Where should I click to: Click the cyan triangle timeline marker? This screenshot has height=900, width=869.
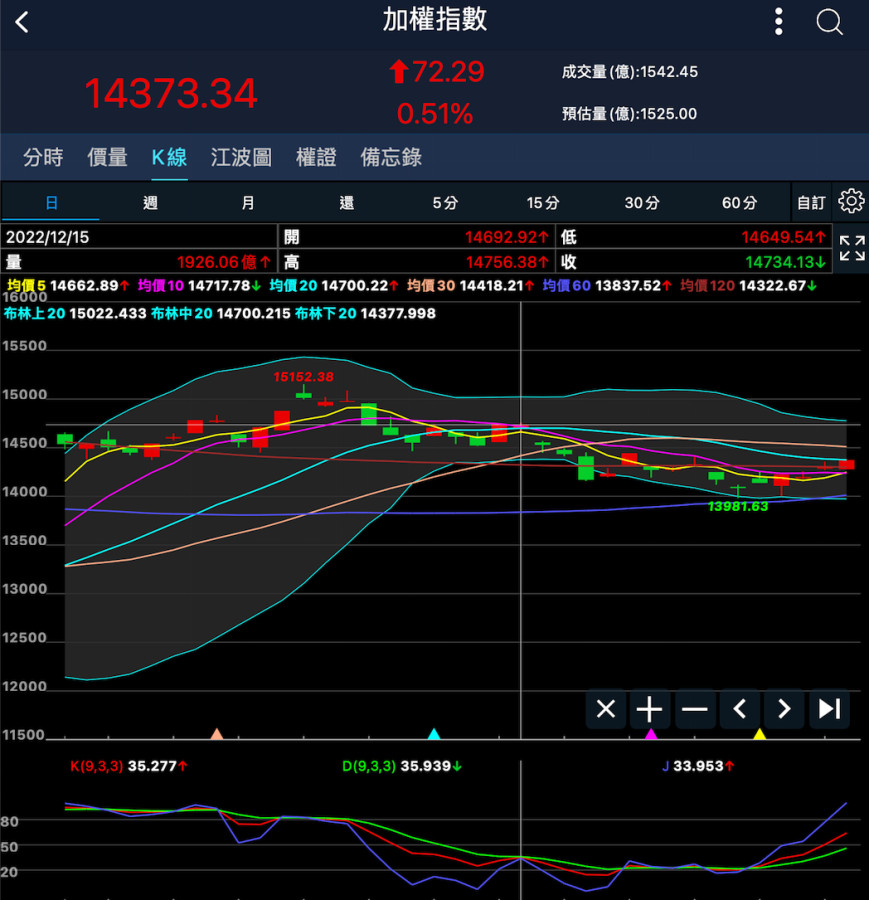[x=434, y=734]
